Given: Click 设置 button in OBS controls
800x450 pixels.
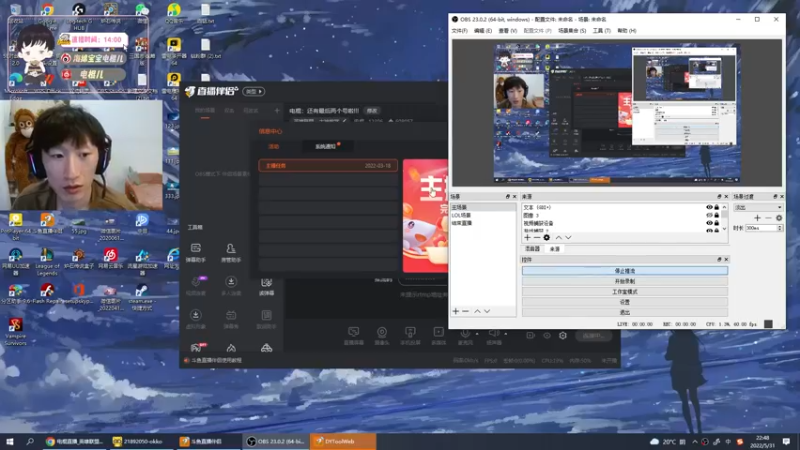Looking at the screenshot, I should click(625, 302).
